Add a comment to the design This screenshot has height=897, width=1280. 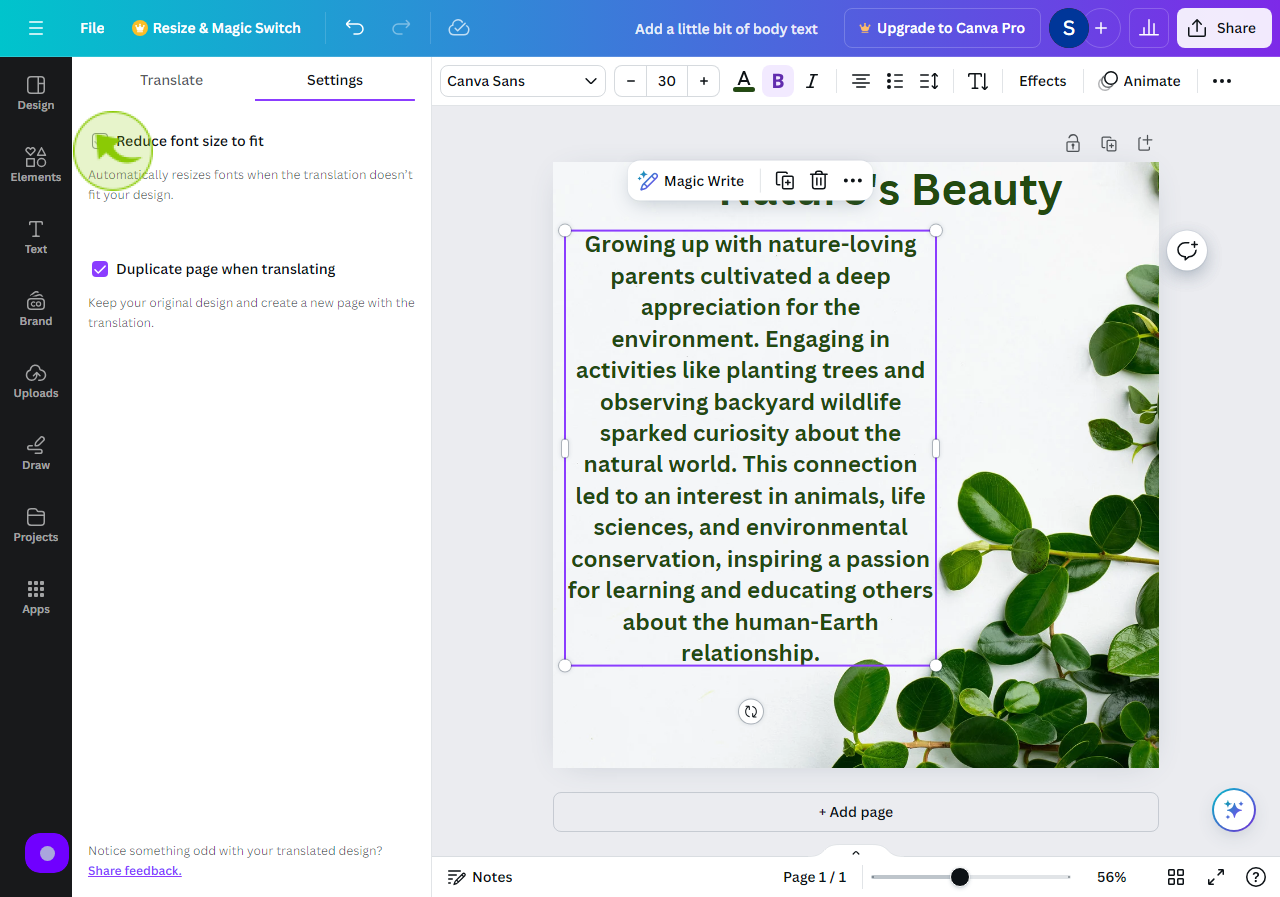(1187, 250)
